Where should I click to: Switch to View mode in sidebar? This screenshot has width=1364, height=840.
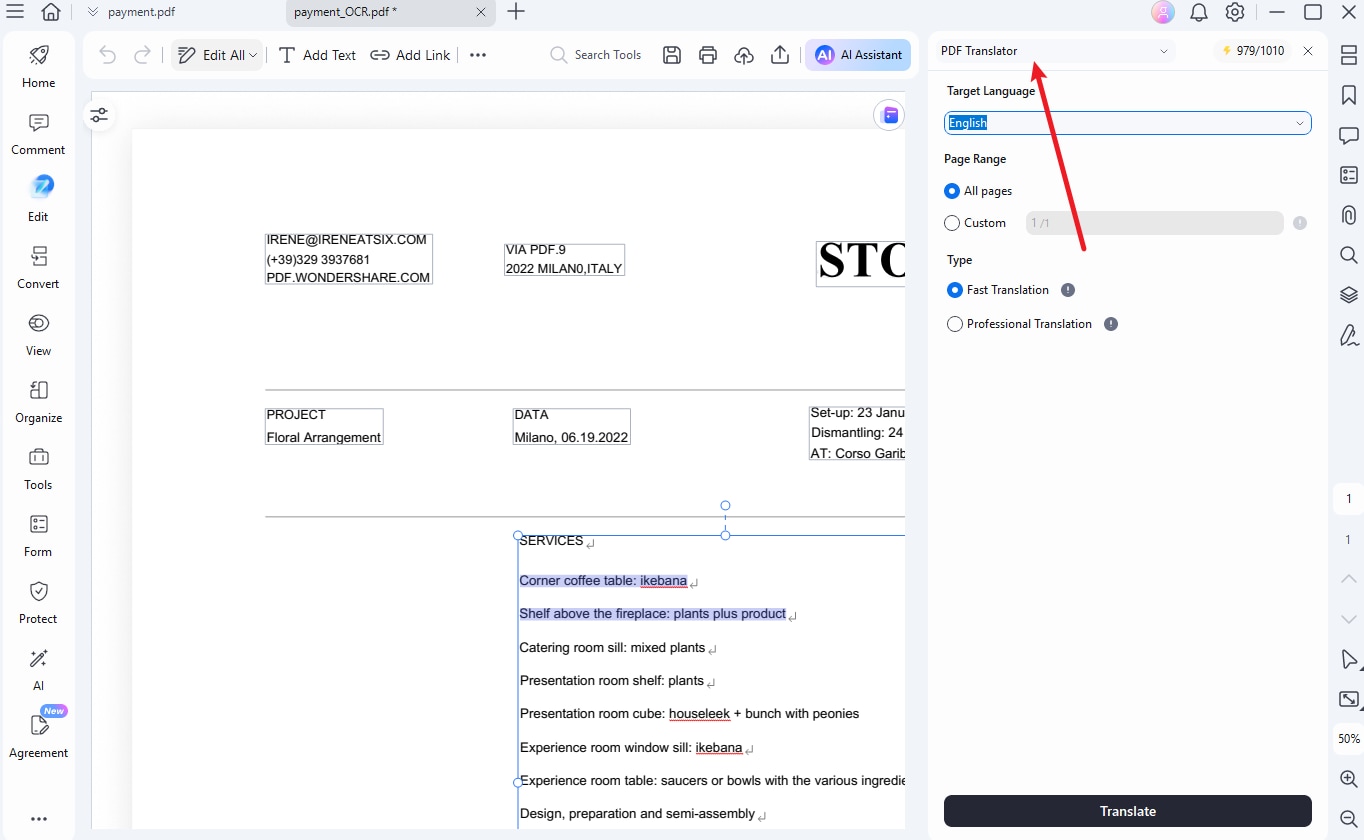click(38, 334)
